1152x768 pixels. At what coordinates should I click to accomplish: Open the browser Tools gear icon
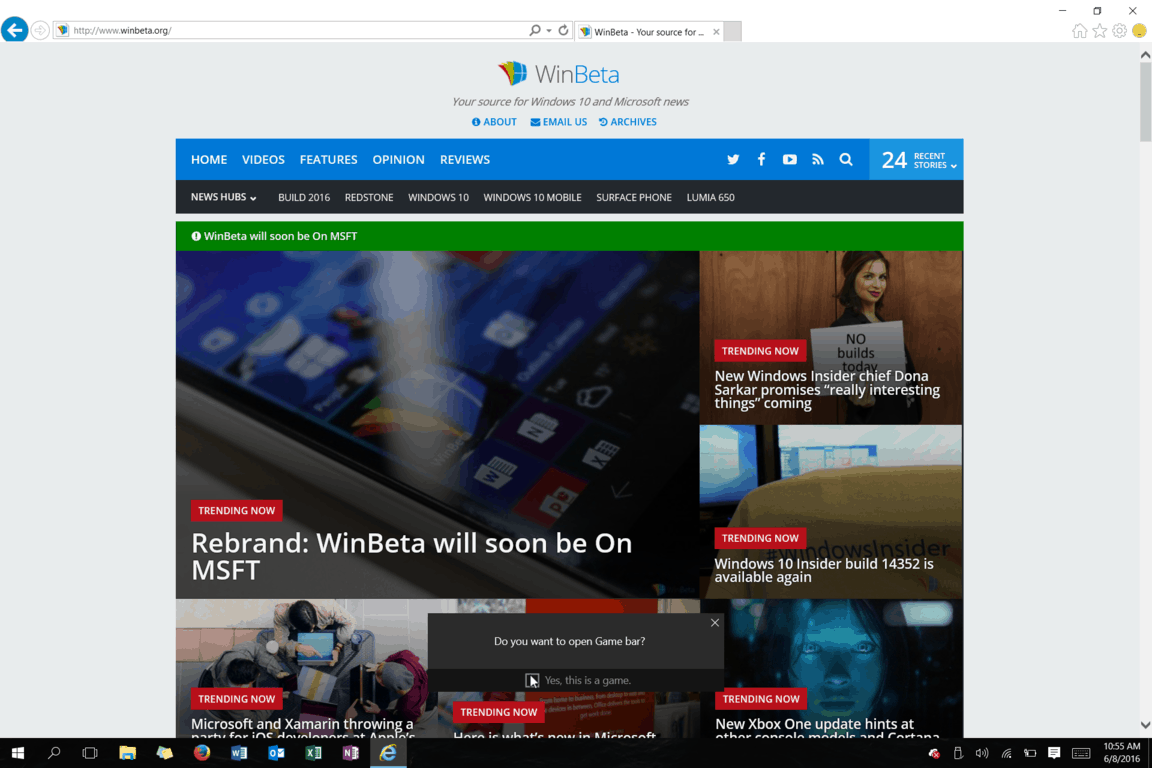coord(1120,31)
